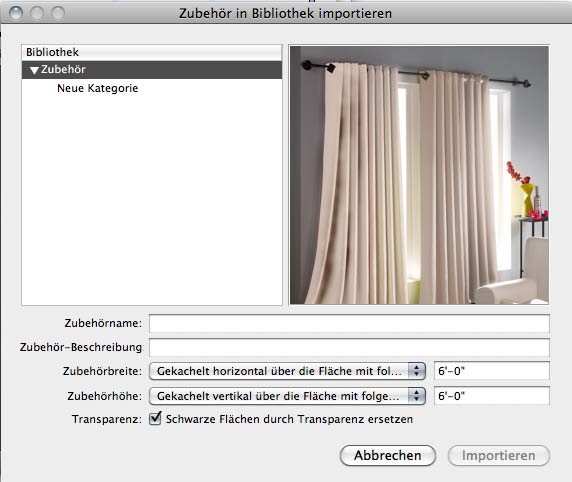Select the Zubehör library row
The height and width of the screenshot is (482, 572).
pos(152,70)
